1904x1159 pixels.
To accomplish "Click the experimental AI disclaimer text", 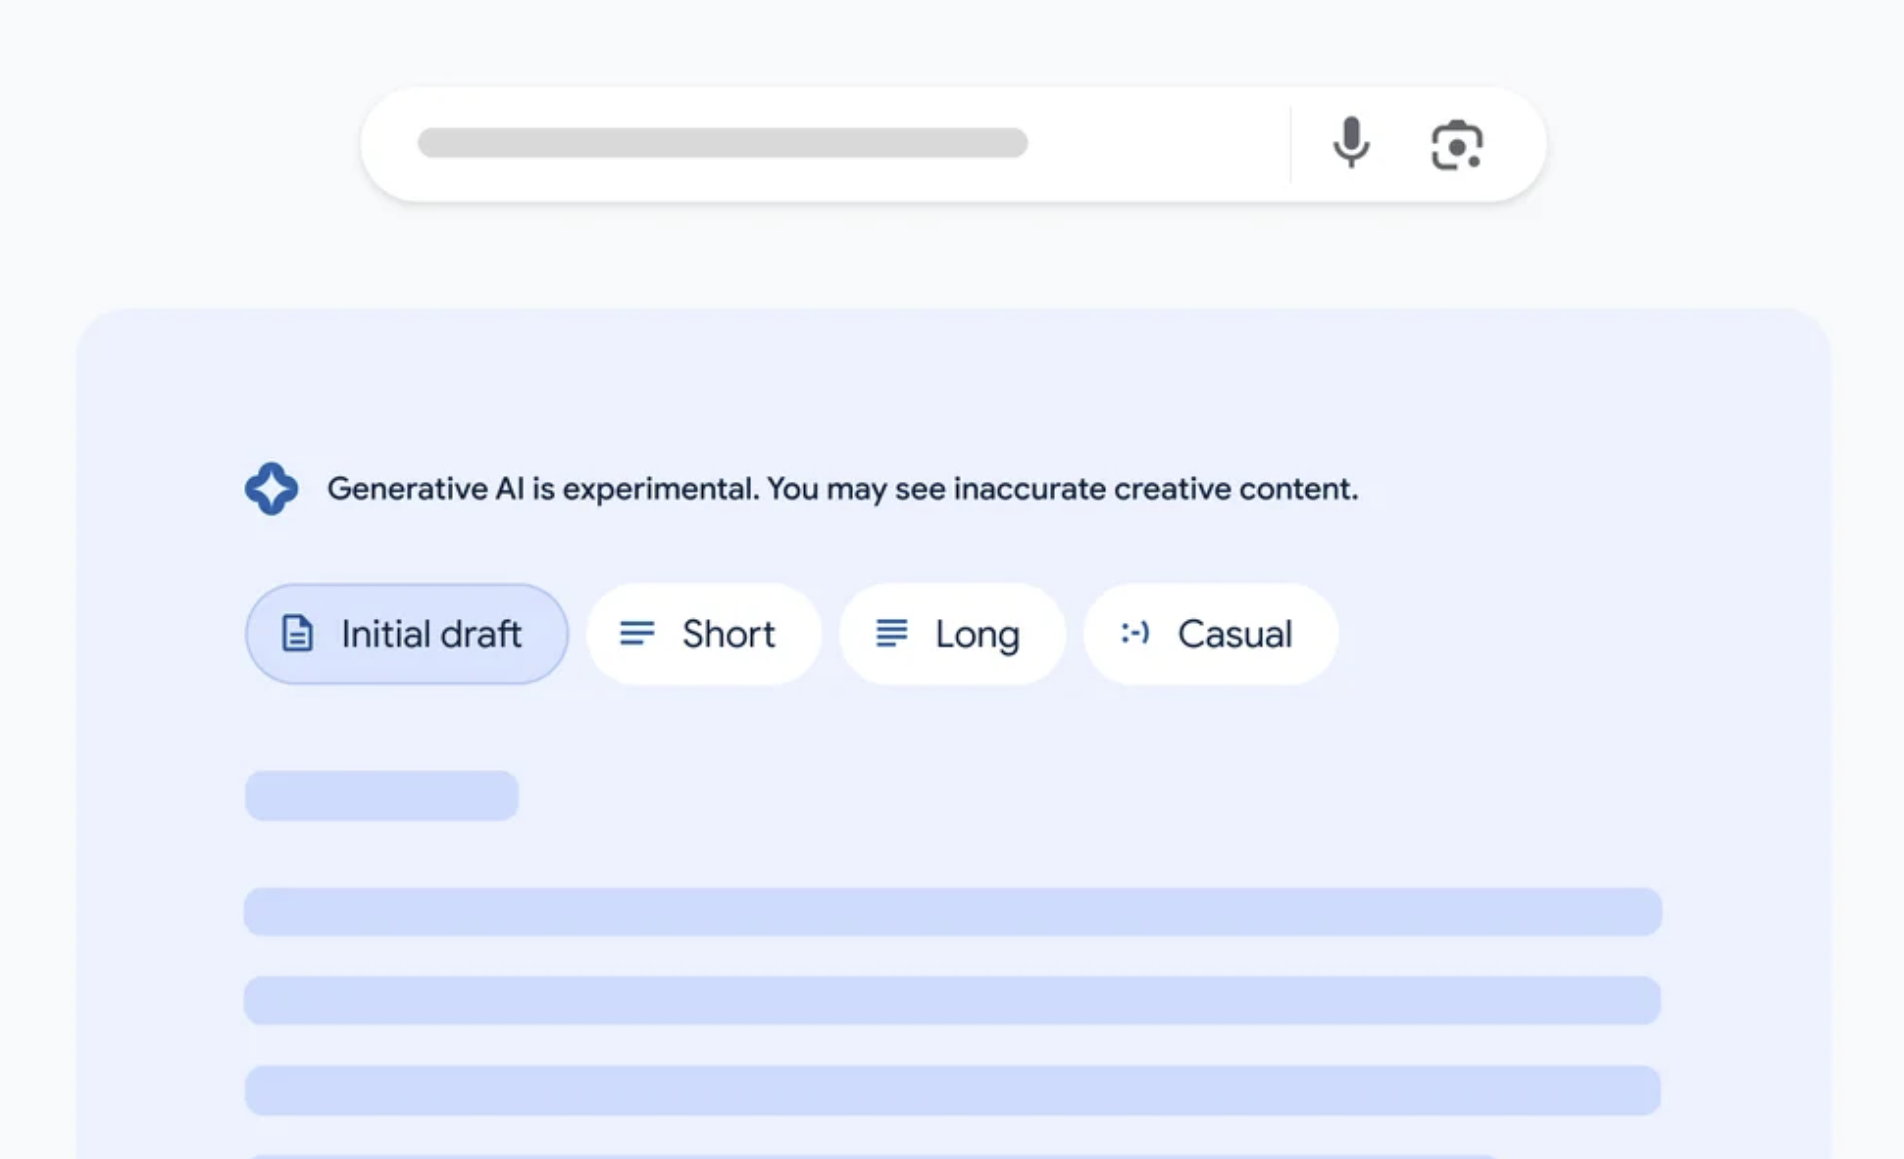I will (x=843, y=488).
